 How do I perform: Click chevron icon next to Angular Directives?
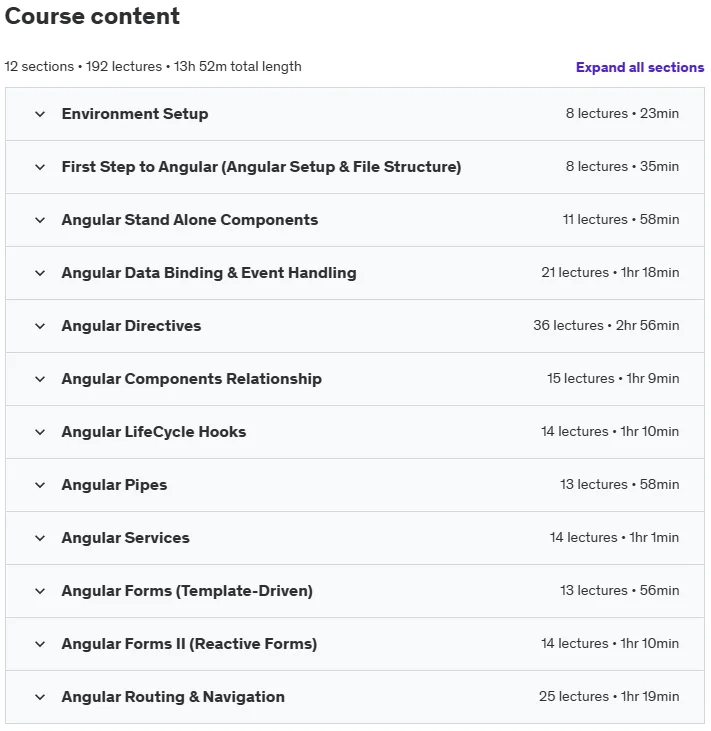tap(40, 326)
